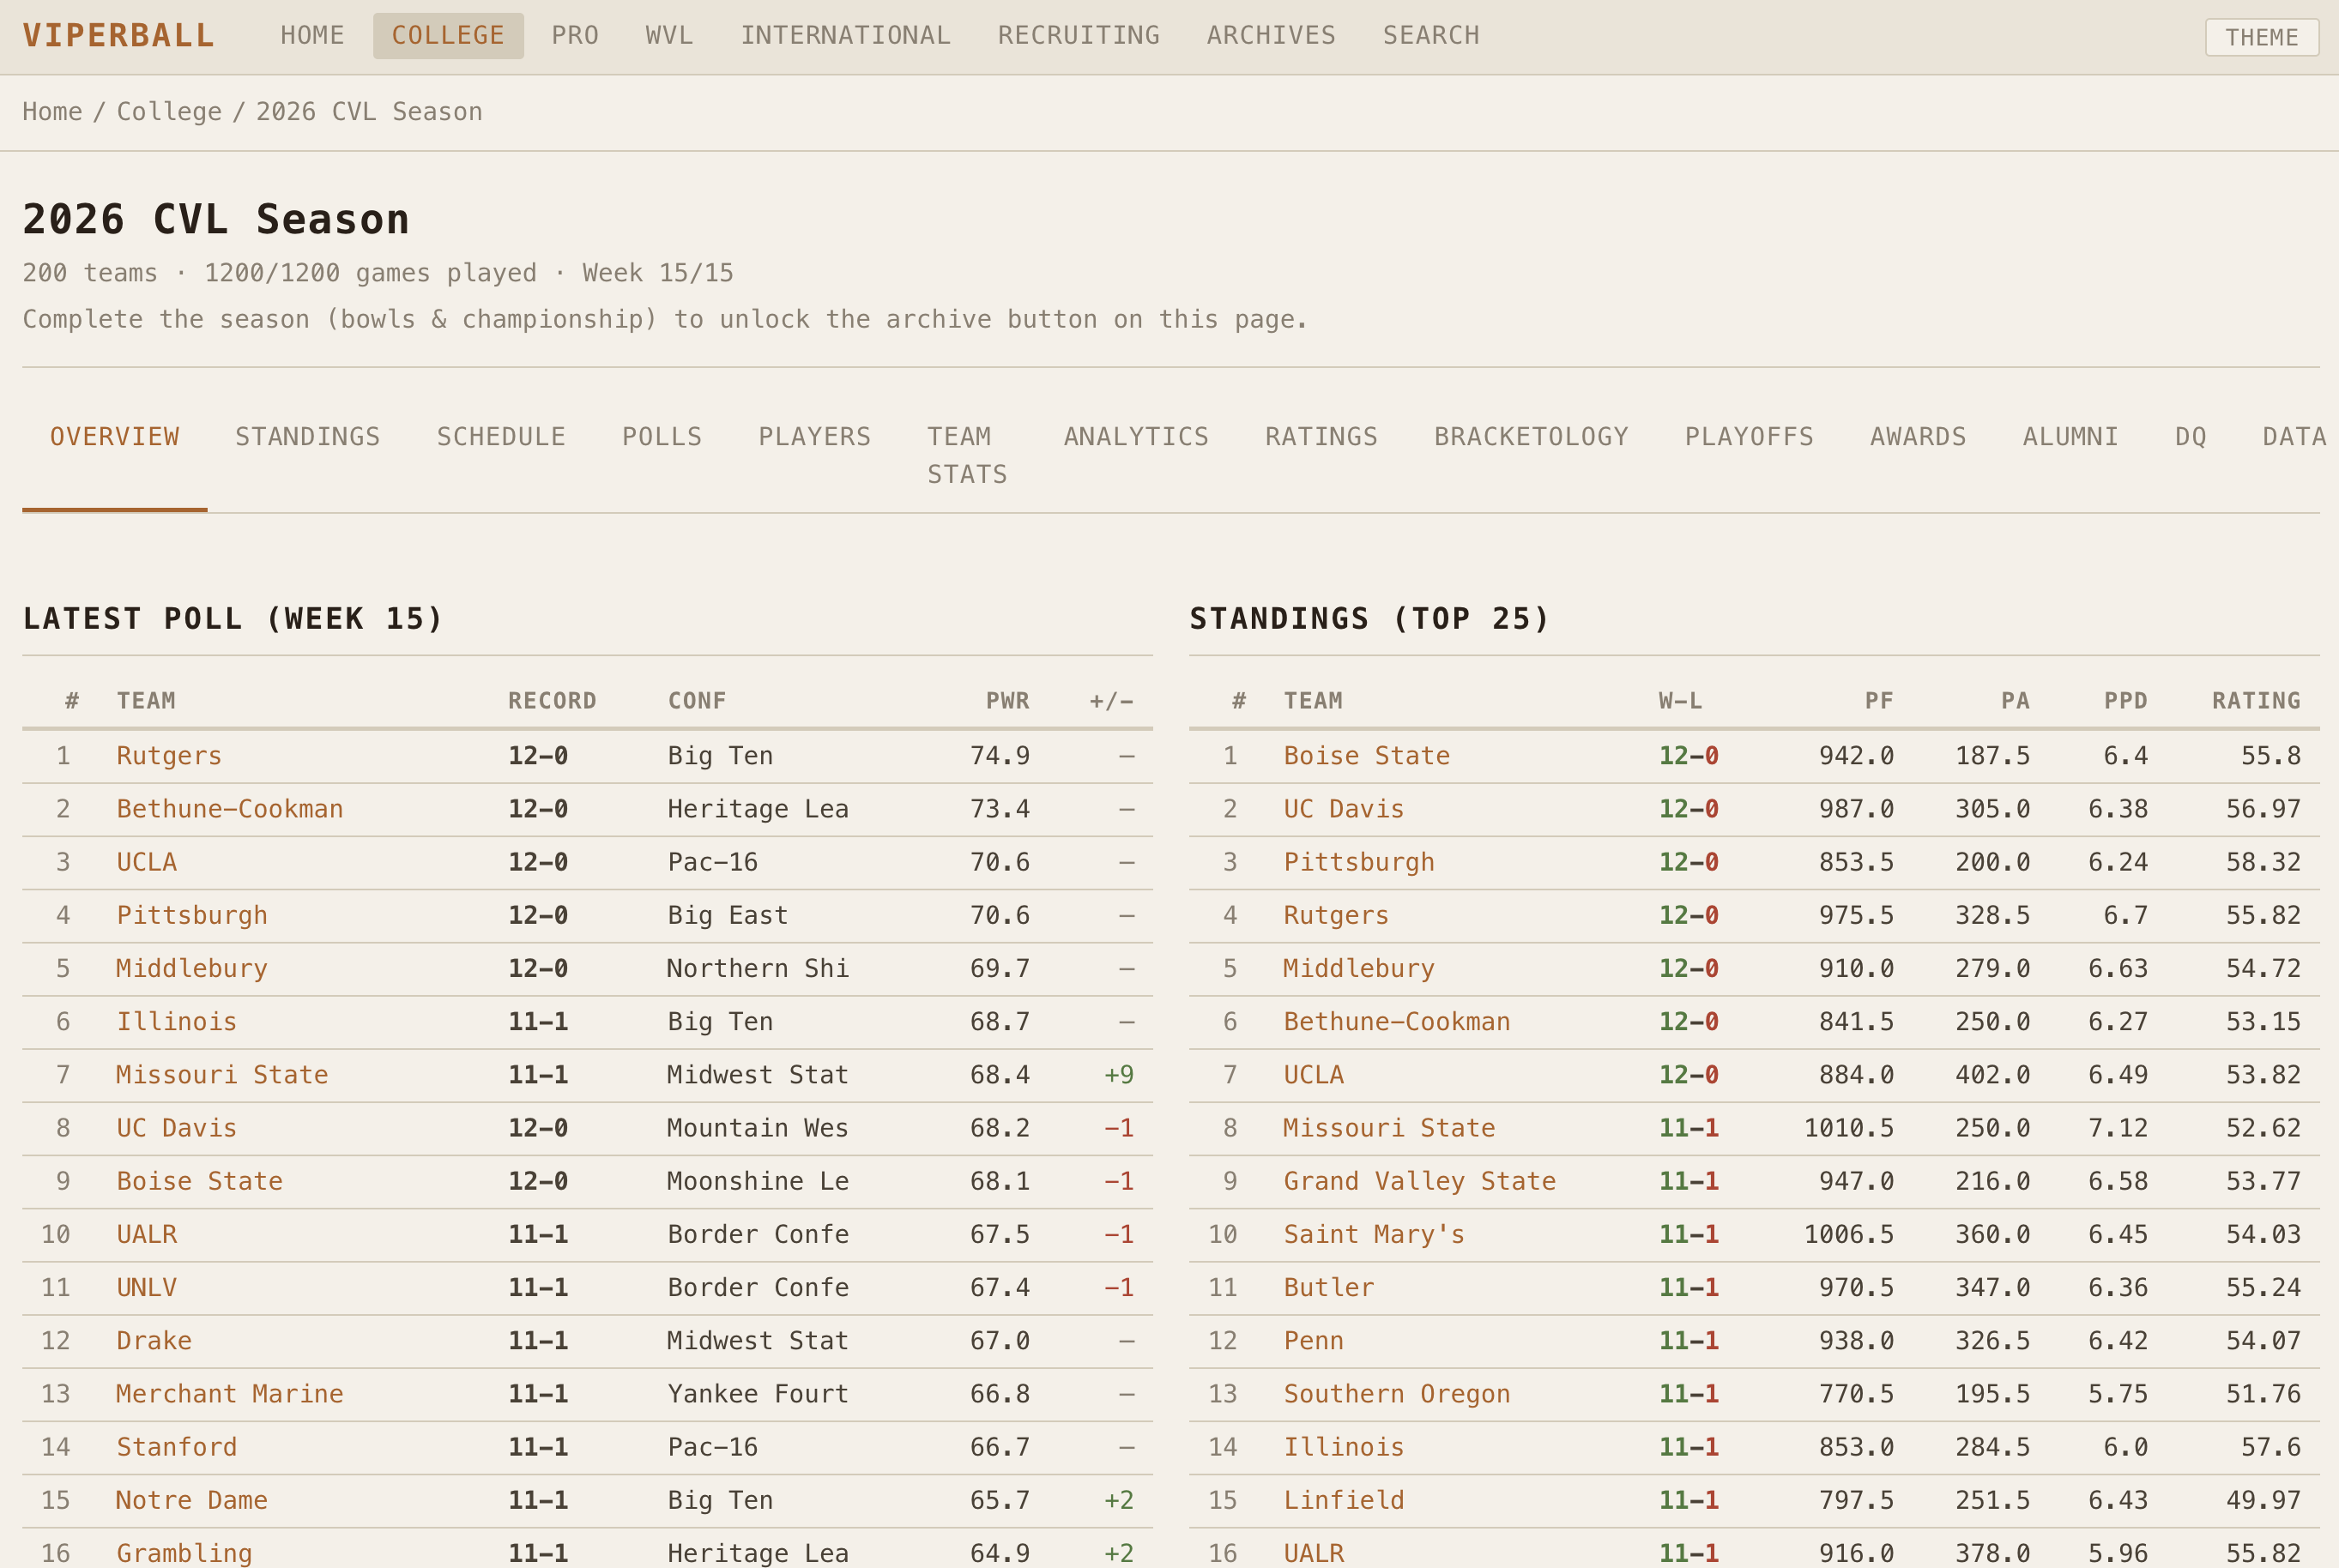Switch to the DQ tab
The height and width of the screenshot is (1568, 2339).
tap(2190, 437)
